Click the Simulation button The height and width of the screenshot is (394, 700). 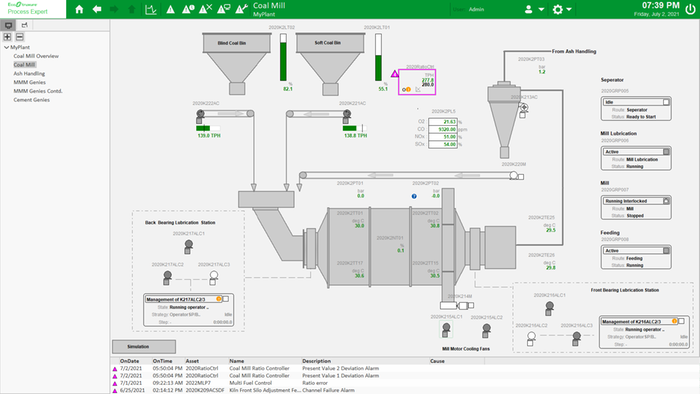click(144, 347)
